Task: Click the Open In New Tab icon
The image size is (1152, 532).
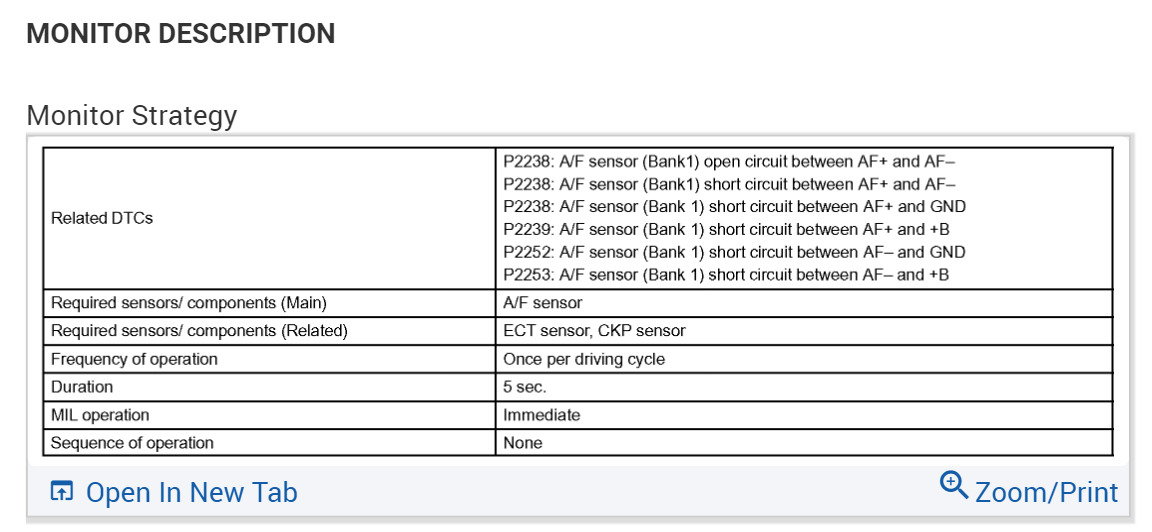Action: (x=62, y=492)
